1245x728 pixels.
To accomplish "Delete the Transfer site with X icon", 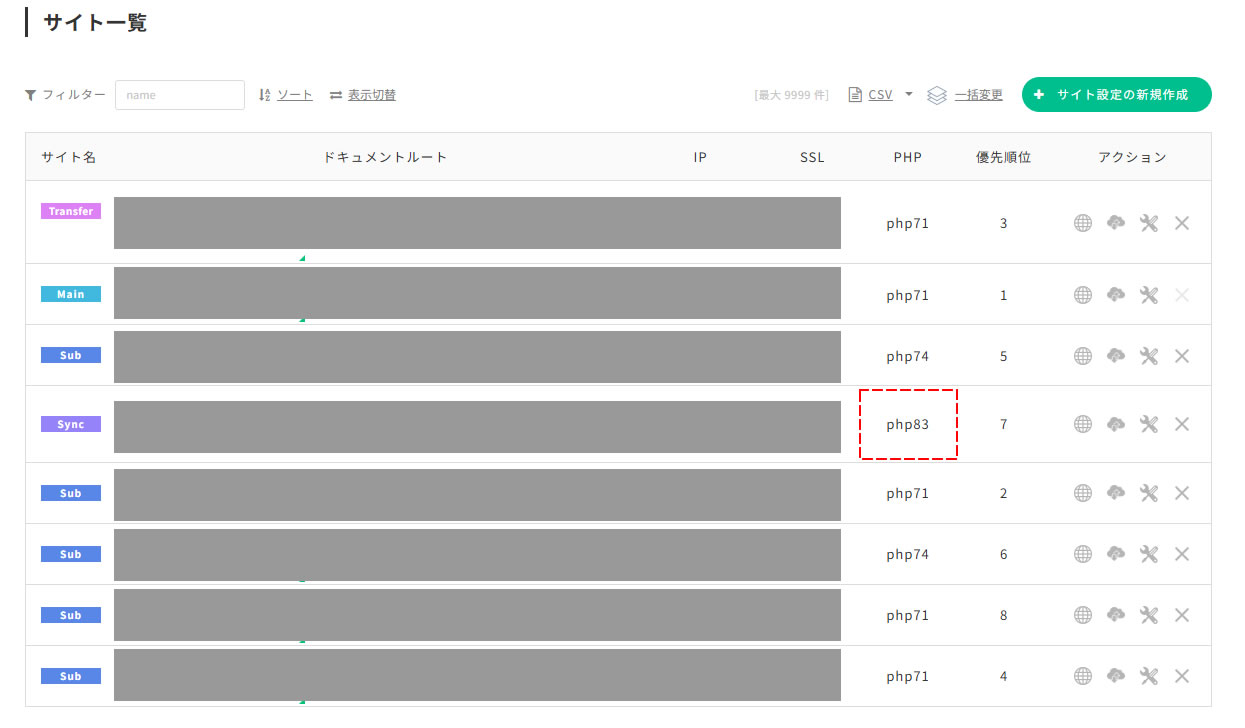I will click(1182, 223).
